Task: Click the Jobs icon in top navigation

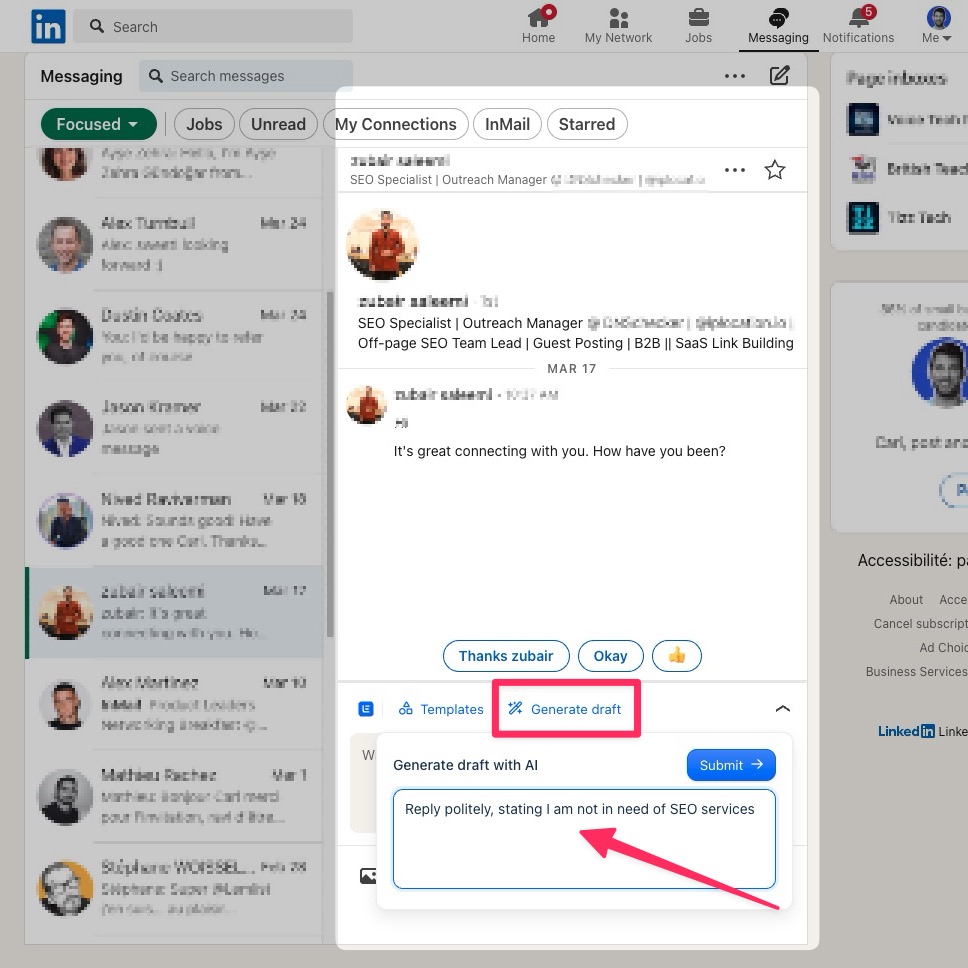Action: coord(698,25)
